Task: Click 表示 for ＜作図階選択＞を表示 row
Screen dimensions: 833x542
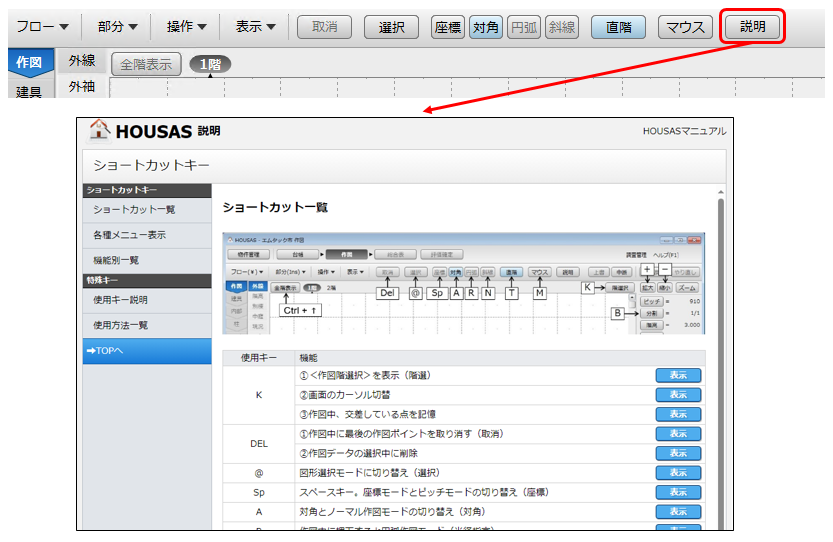Action: (678, 376)
